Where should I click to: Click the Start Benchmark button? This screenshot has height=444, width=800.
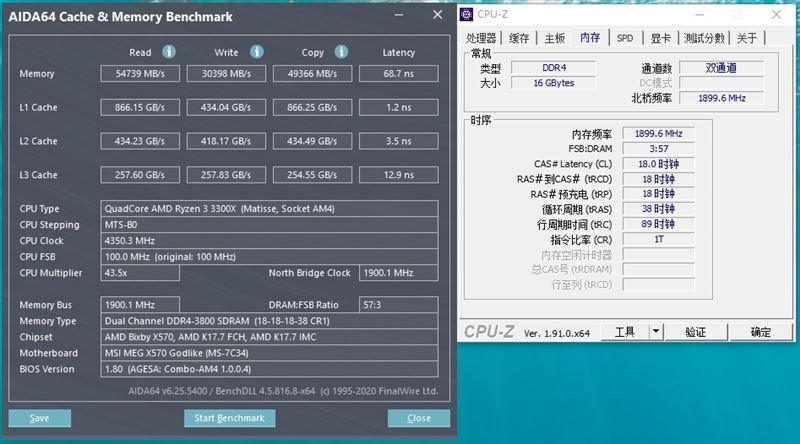[x=230, y=418]
